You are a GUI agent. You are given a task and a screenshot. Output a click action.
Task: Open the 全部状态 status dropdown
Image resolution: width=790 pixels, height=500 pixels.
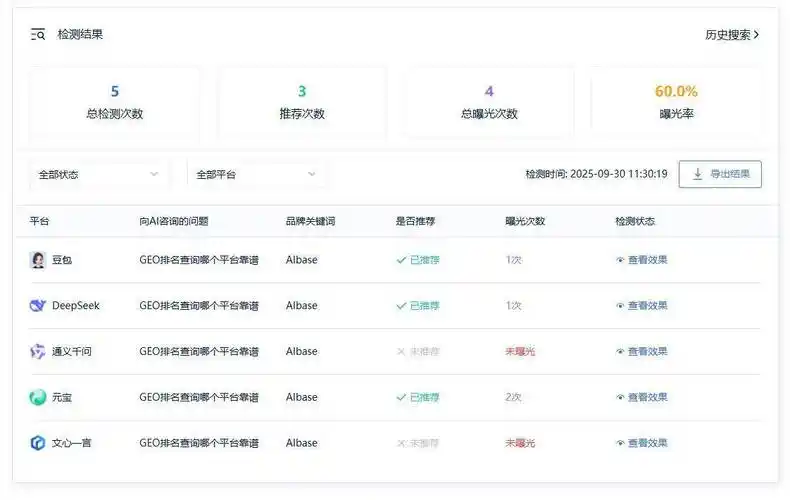point(99,174)
